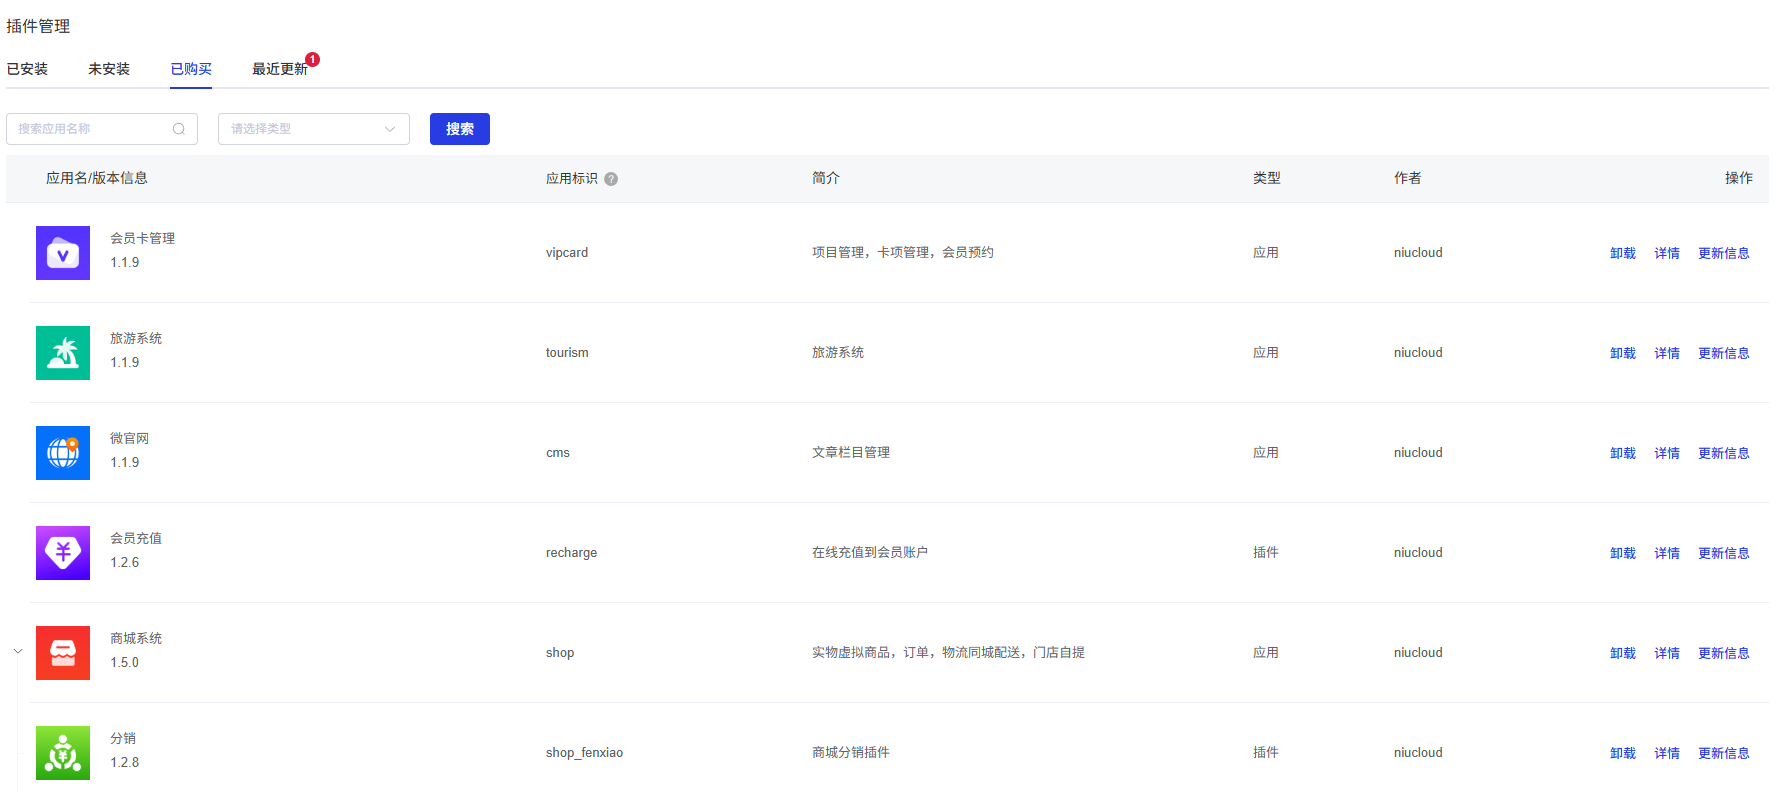Click the tourism palm tree icon
This screenshot has width=1786, height=792.
pos(63,353)
